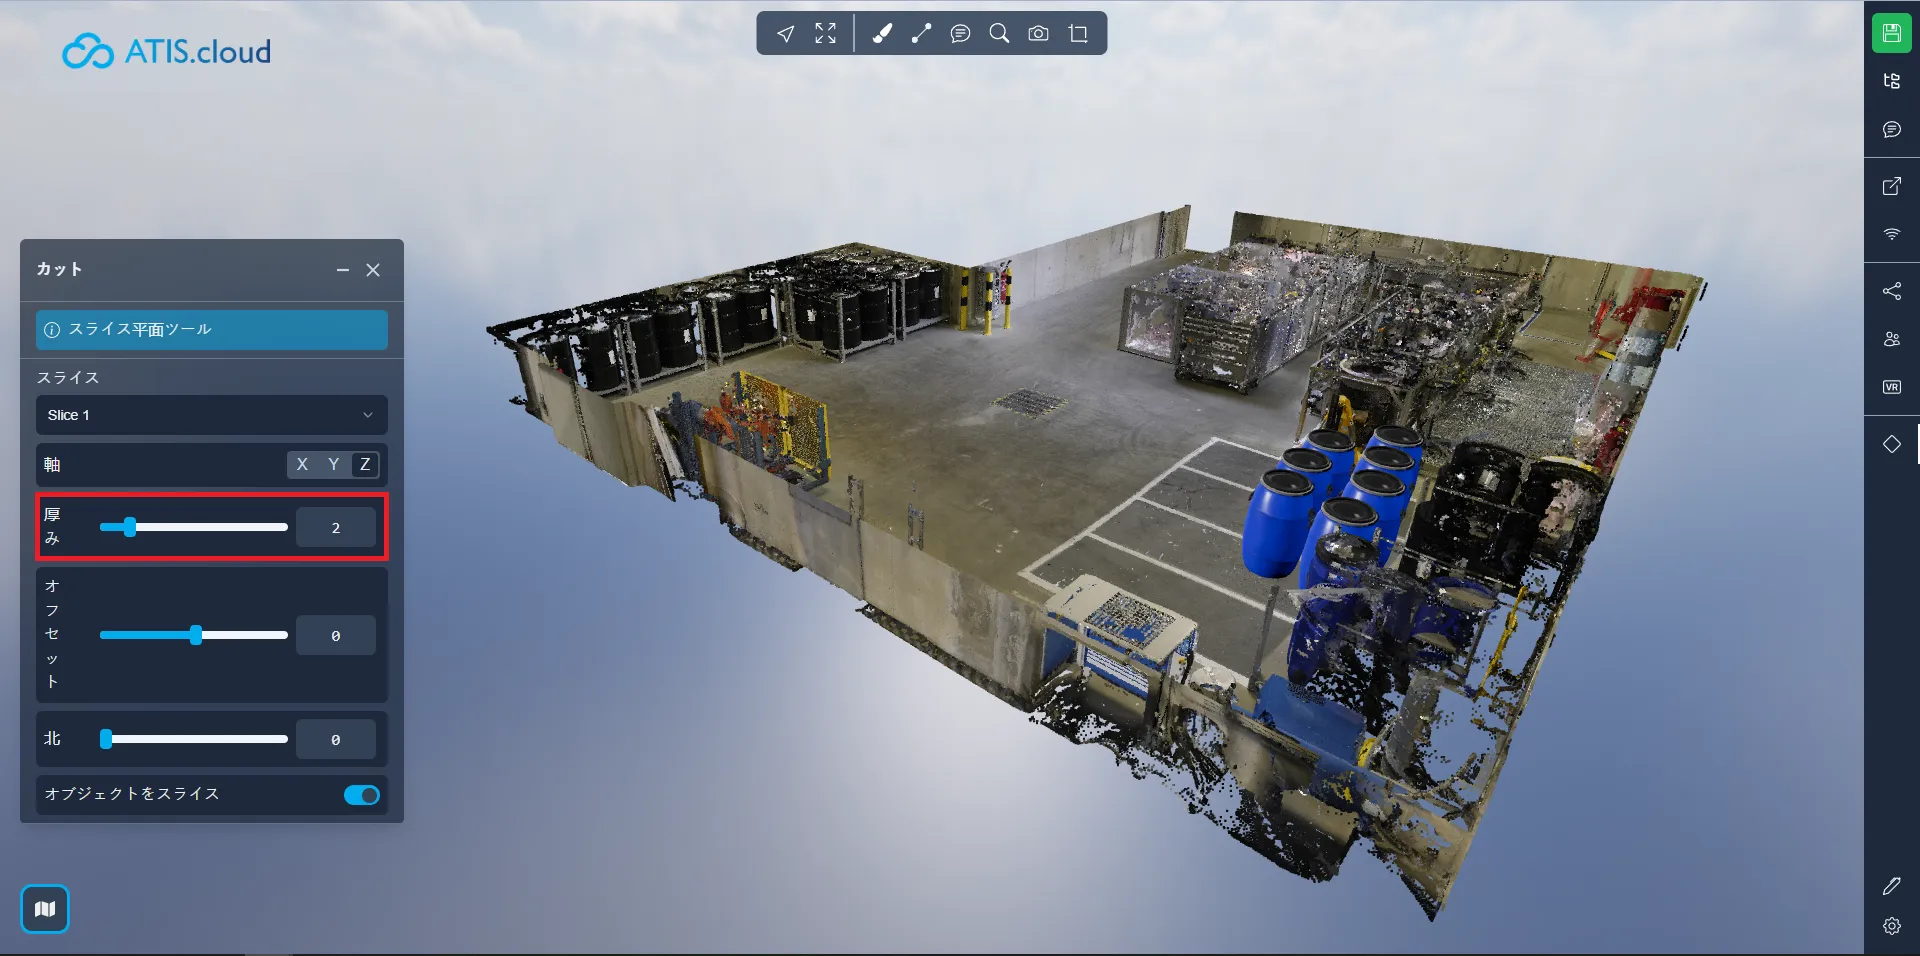The height and width of the screenshot is (956, 1920).
Task: Select the Z axis button
Action: (x=365, y=464)
